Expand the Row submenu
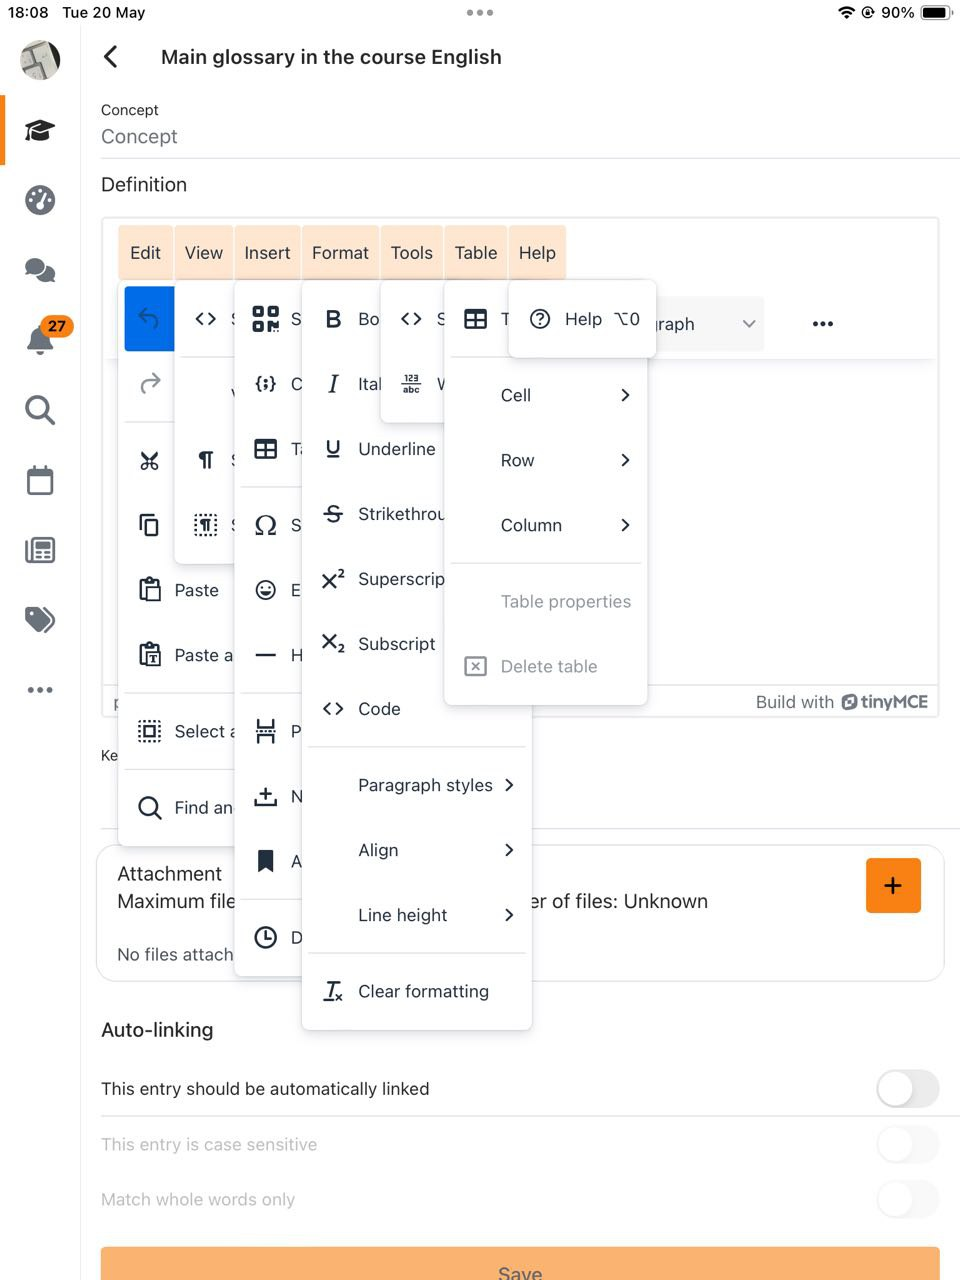 coord(546,460)
